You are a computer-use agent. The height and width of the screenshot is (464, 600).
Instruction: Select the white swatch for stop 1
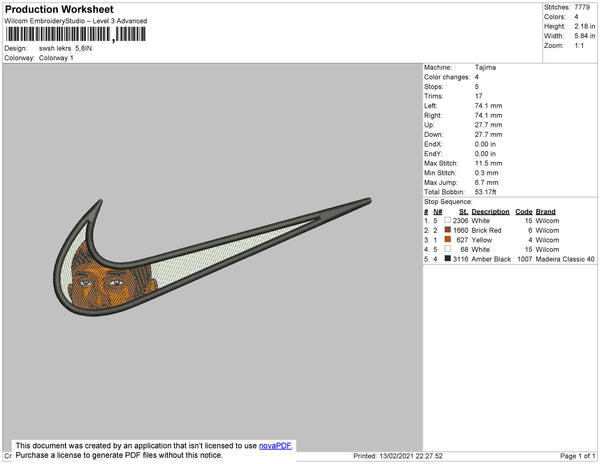[447, 220]
